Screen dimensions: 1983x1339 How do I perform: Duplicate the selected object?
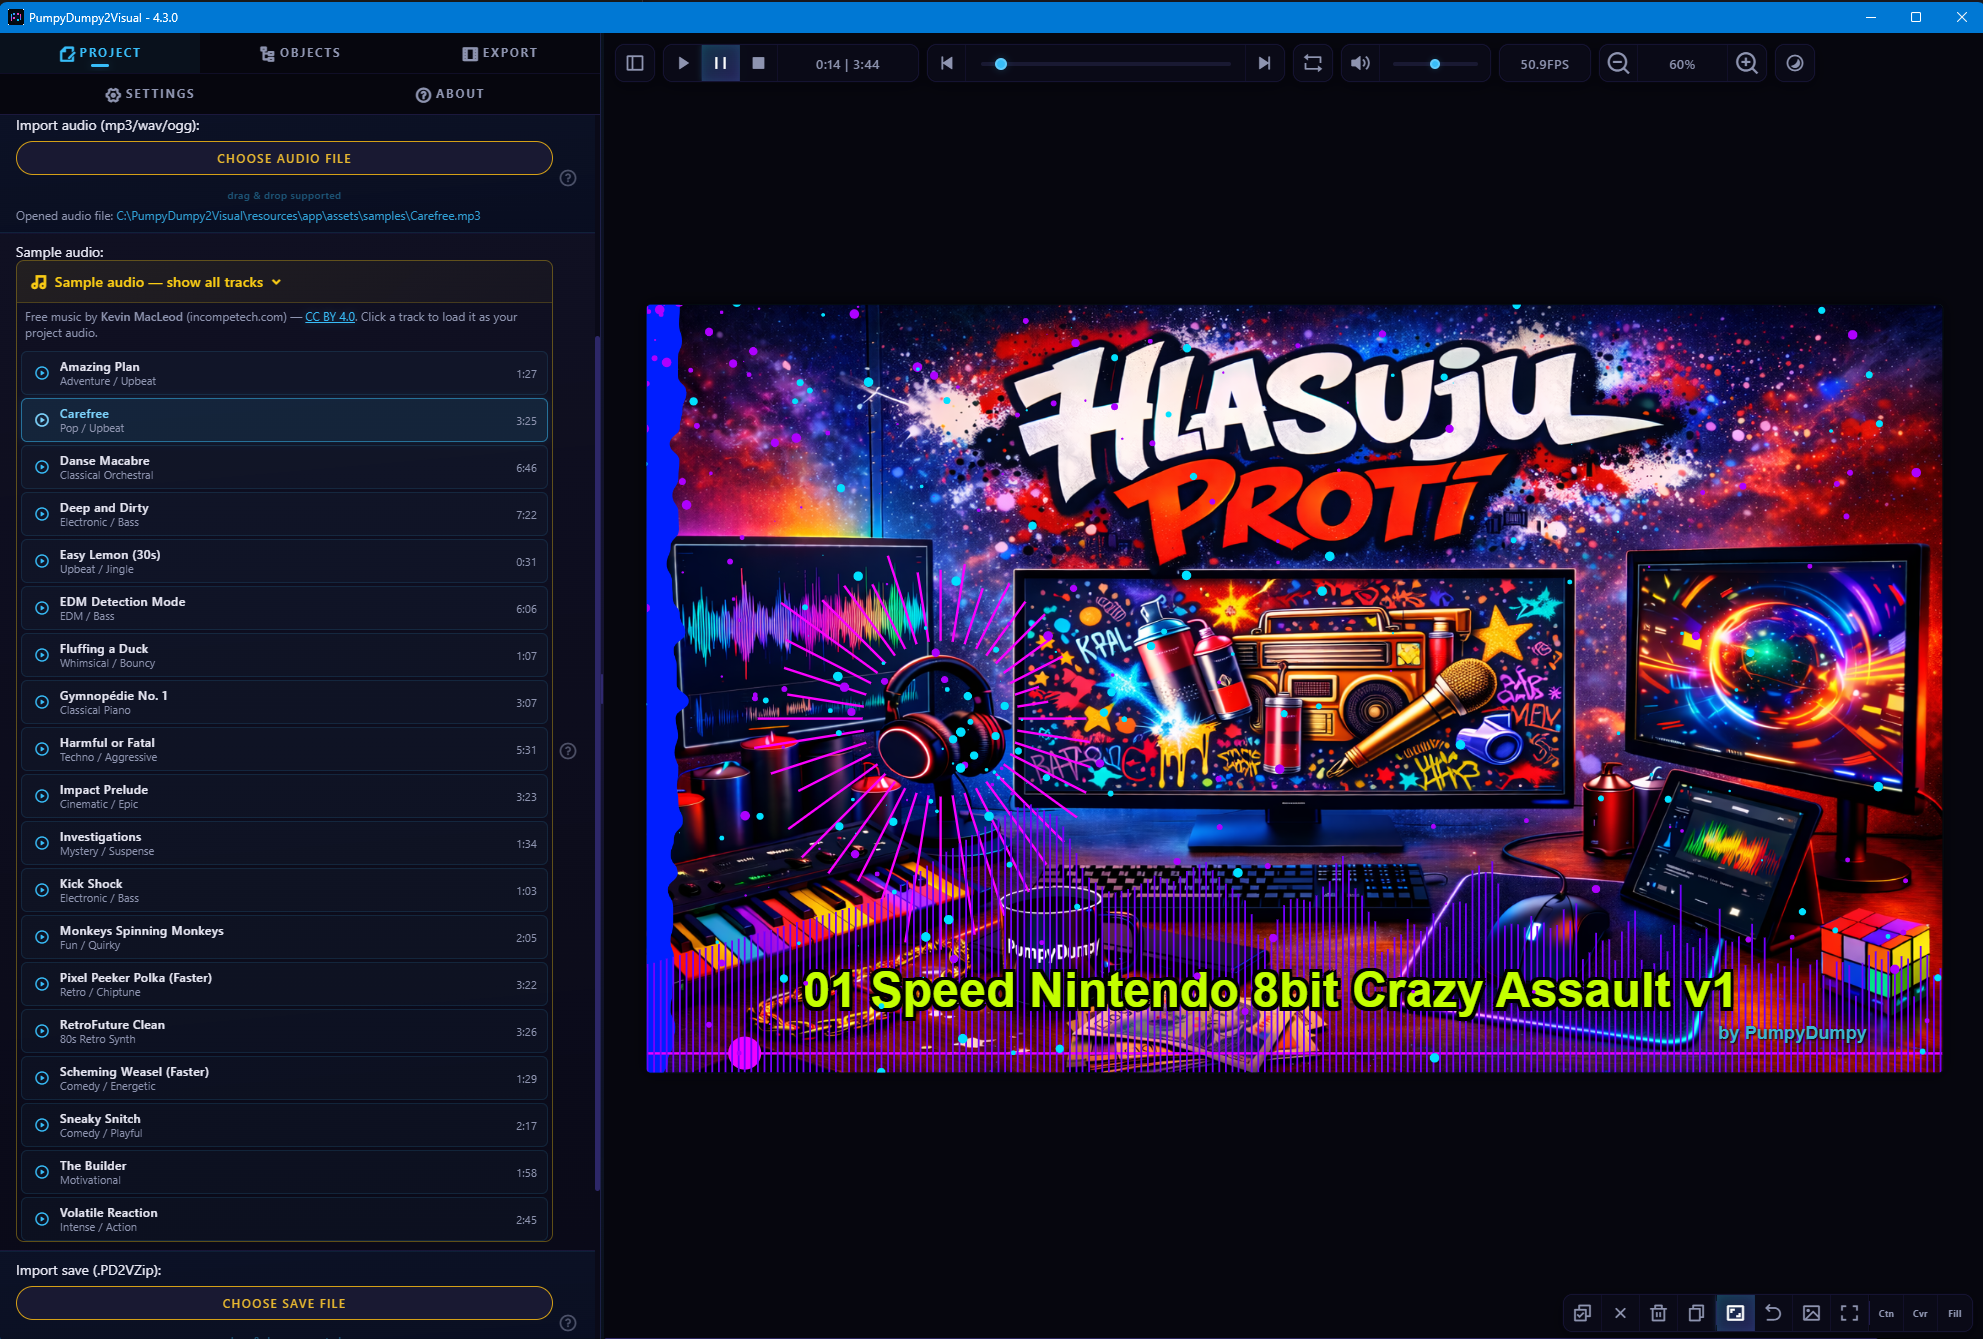pyautogui.click(x=1697, y=1313)
